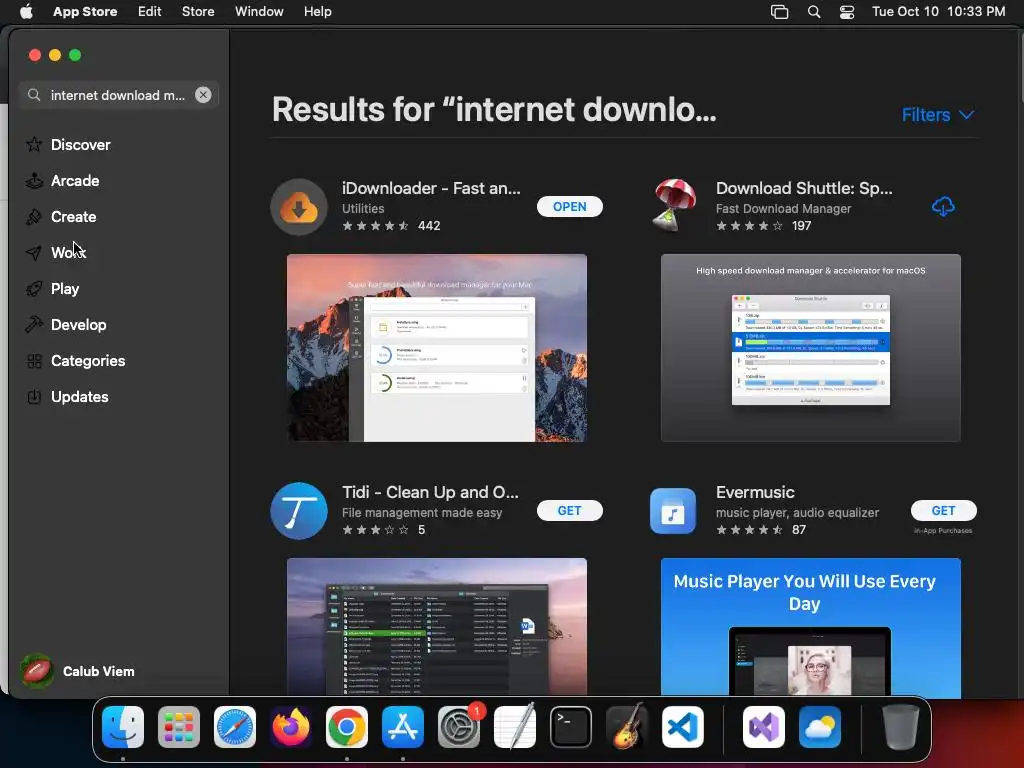Open iDownloader screenshot preview

tap(437, 348)
